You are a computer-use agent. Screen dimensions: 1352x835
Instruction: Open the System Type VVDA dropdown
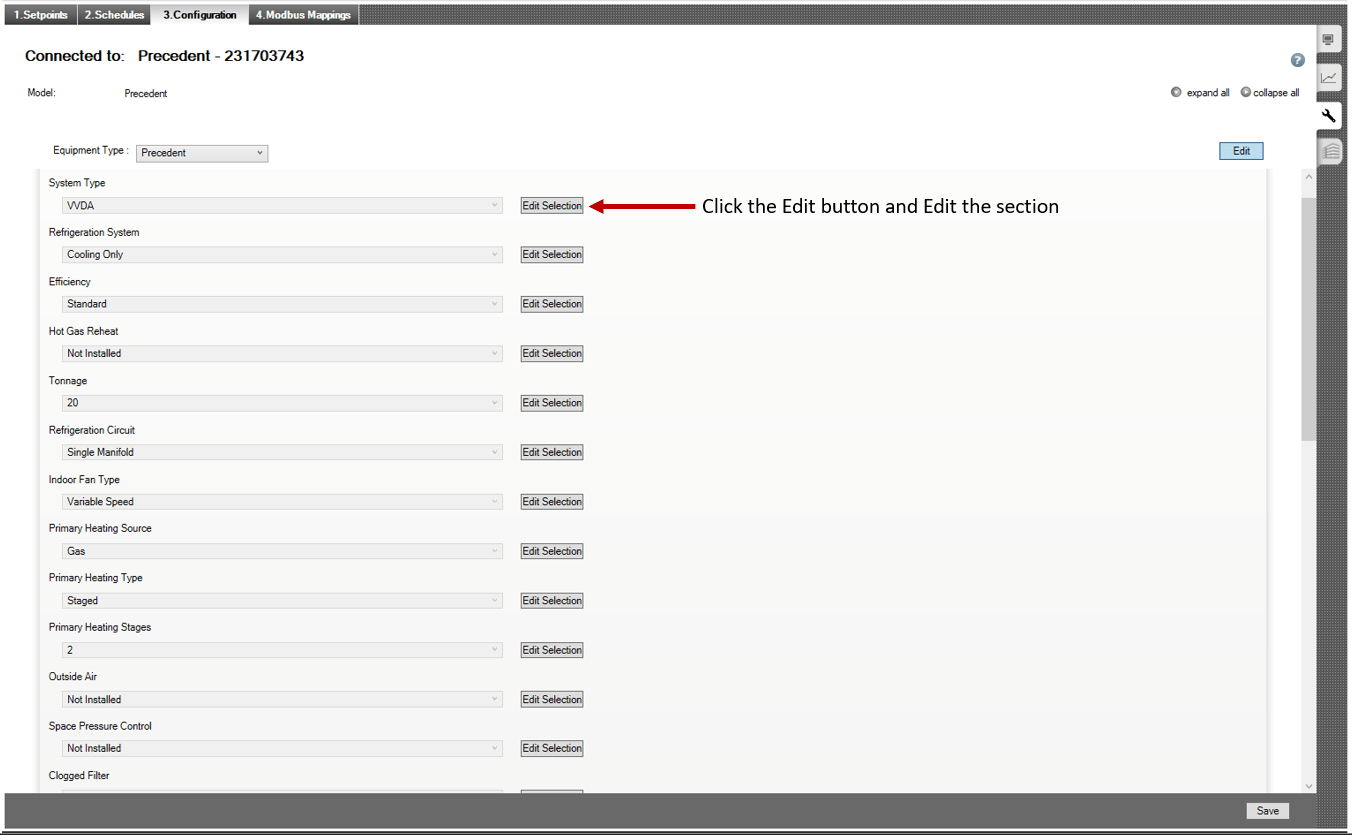[282, 205]
